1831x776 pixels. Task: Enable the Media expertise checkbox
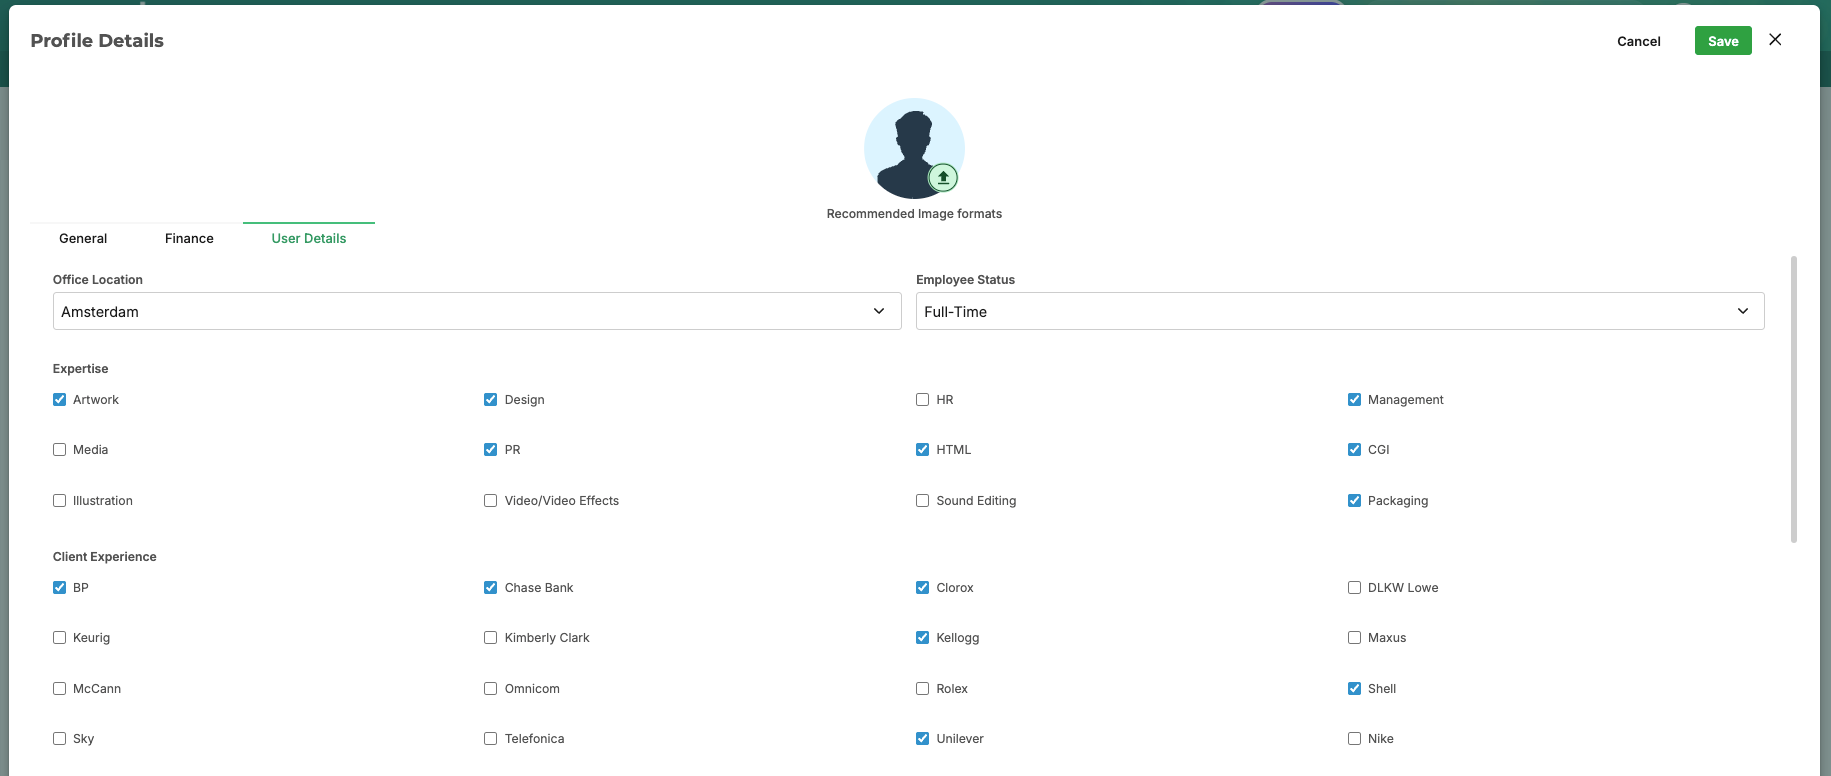[x=59, y=450]
